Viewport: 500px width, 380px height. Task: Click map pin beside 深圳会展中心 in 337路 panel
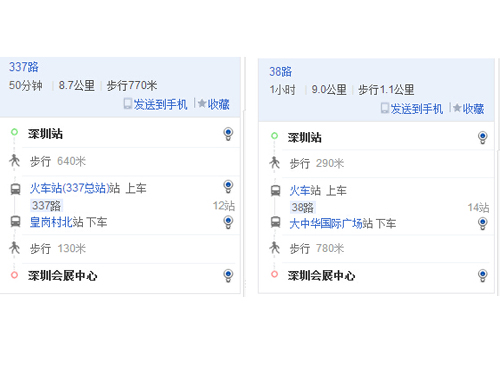click(x=228, y=275)
